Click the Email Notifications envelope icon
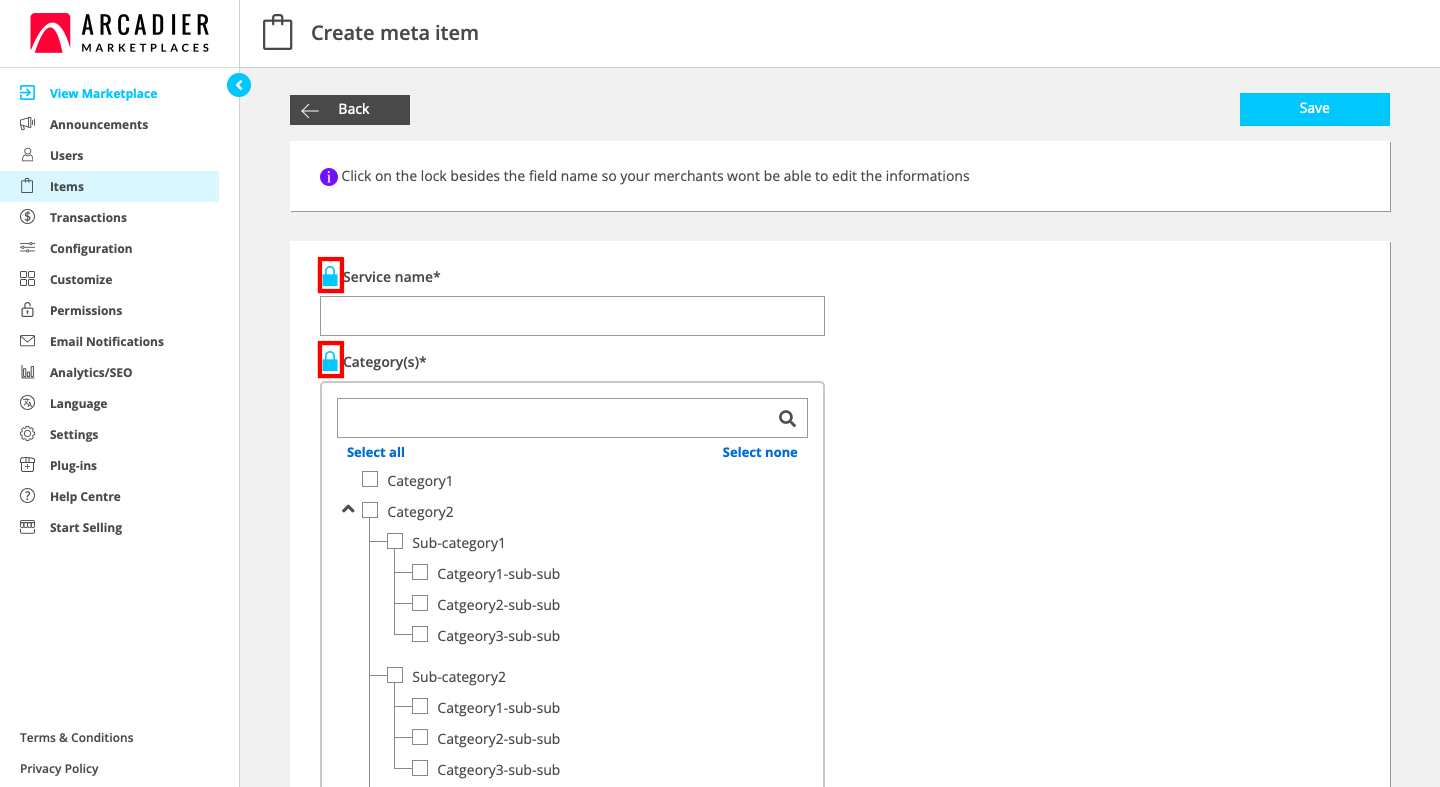This screenshot has height=787, width=1440. click(x=28, y=341)
